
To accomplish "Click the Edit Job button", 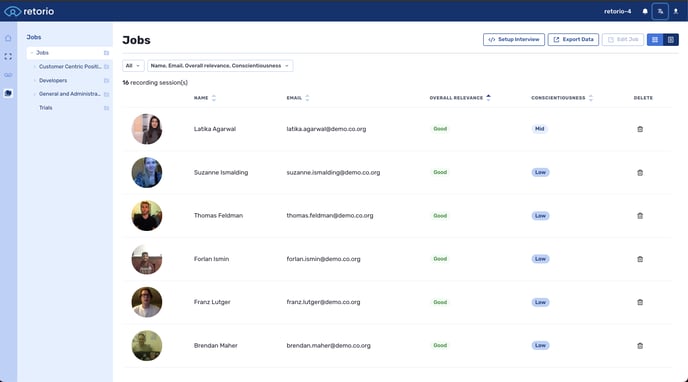I will pyautogui.click(x=623, y=39).
